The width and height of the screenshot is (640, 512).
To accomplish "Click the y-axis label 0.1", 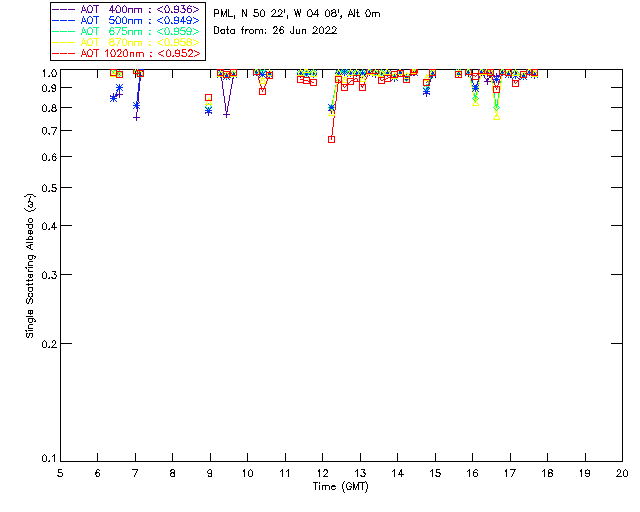I will coord(49,459).
